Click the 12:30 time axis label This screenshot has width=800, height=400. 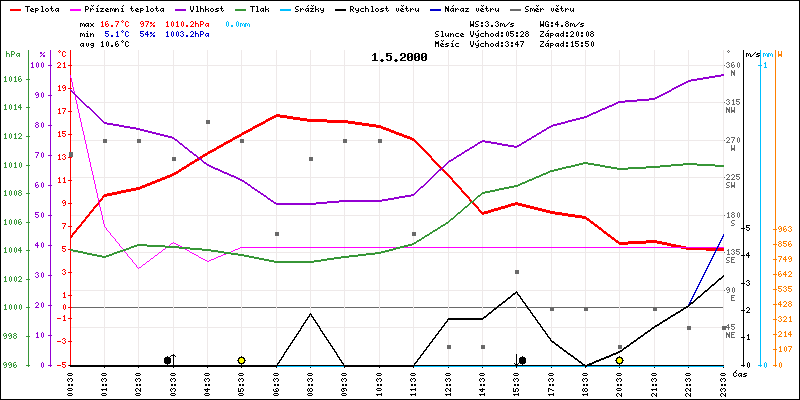tap(448, 380)
